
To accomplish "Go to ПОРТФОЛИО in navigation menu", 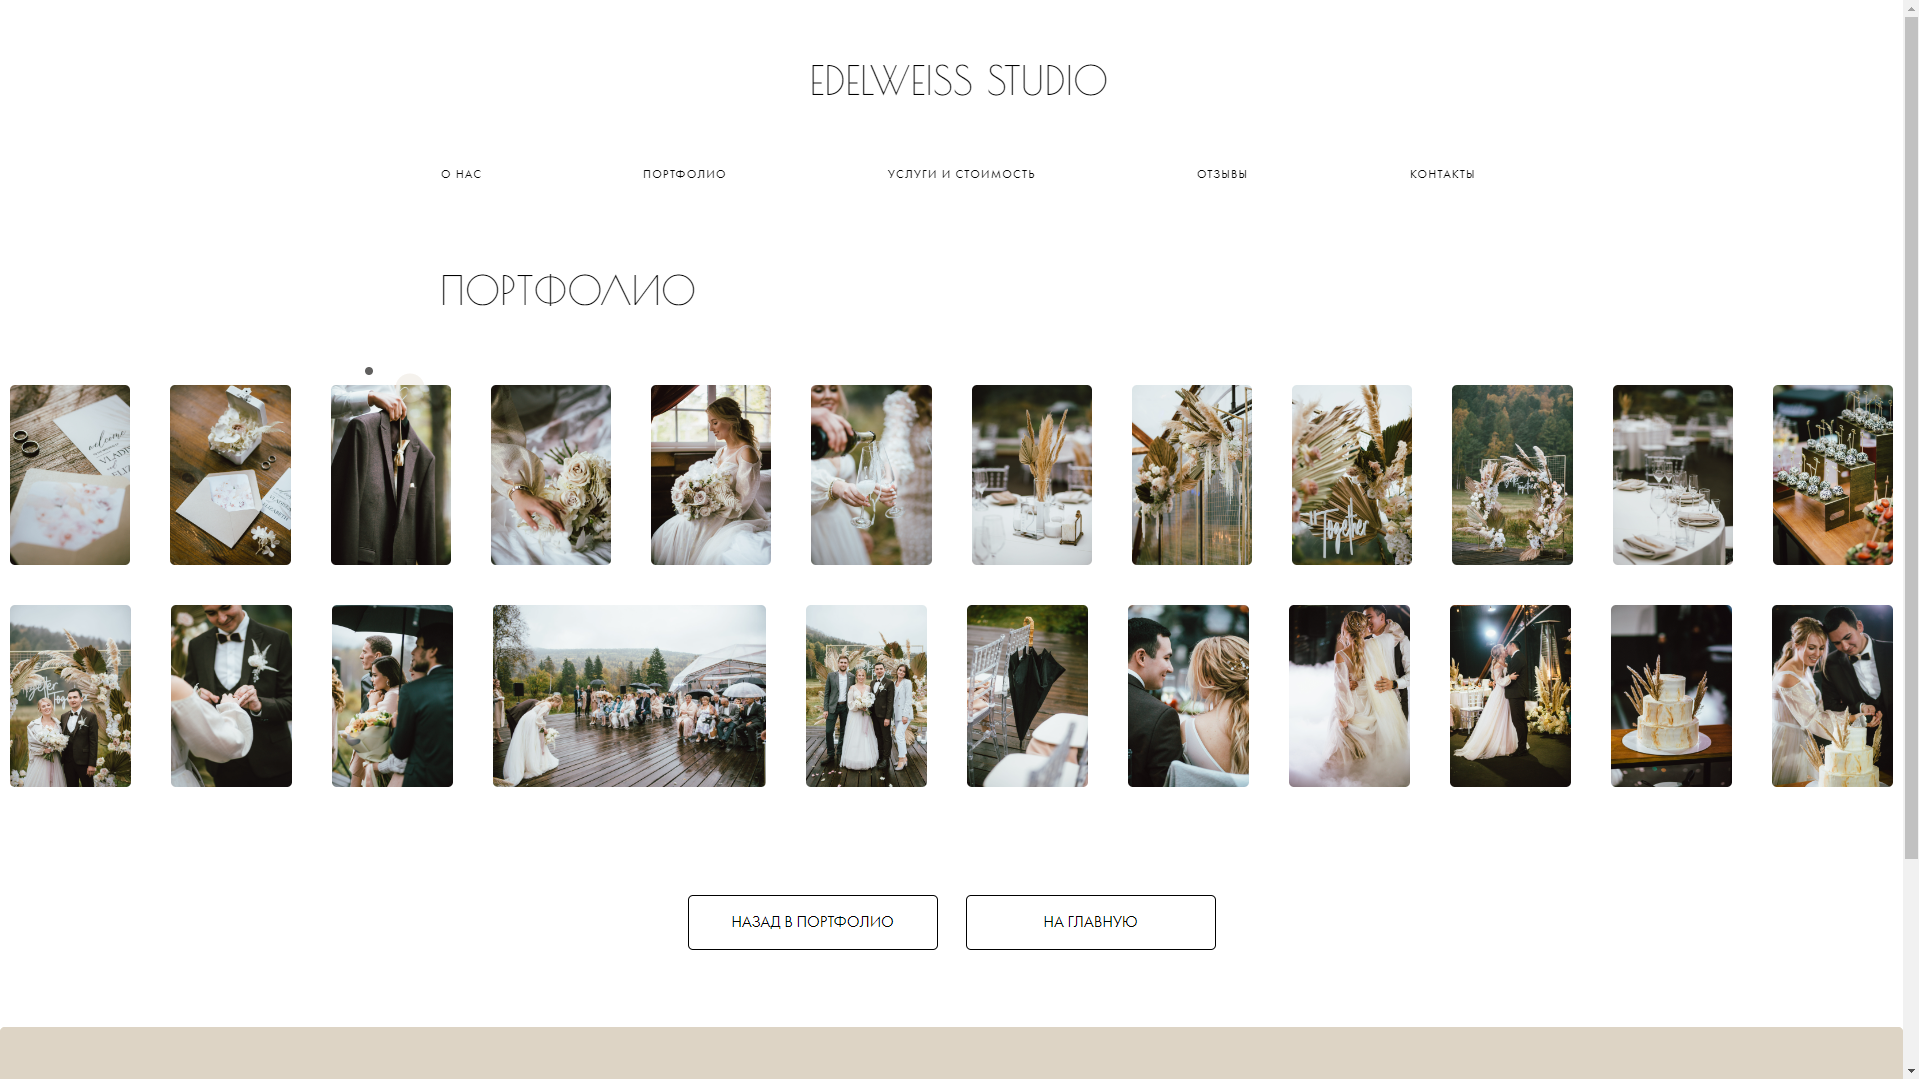I will (684, 174).
